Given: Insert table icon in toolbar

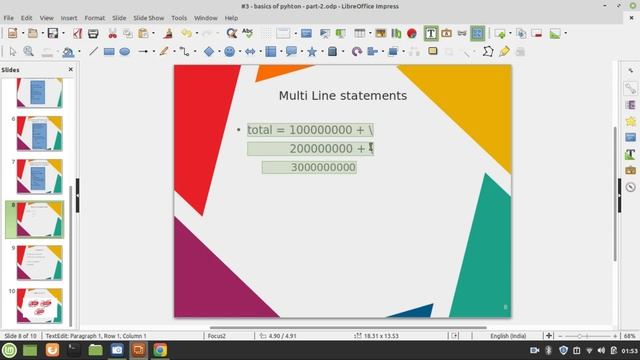Looking at the screenshot, I should tap(359, 33).
